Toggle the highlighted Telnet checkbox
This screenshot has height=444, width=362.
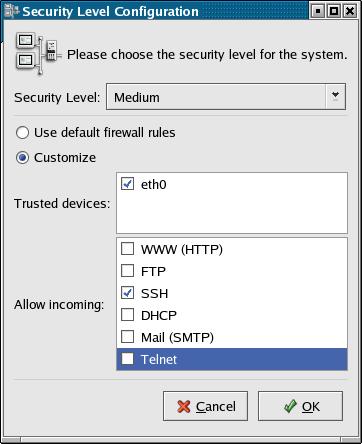(127, 359)
